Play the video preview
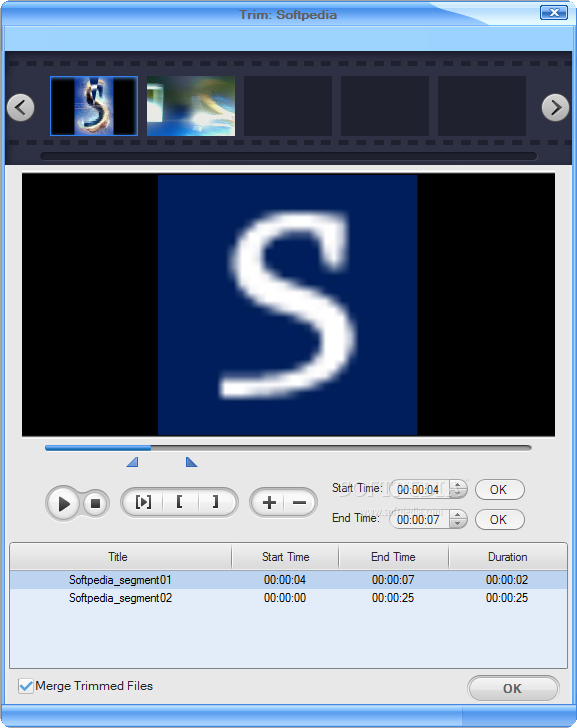The width and height of the screenshot is (577, 728). [x=64, y=503]
